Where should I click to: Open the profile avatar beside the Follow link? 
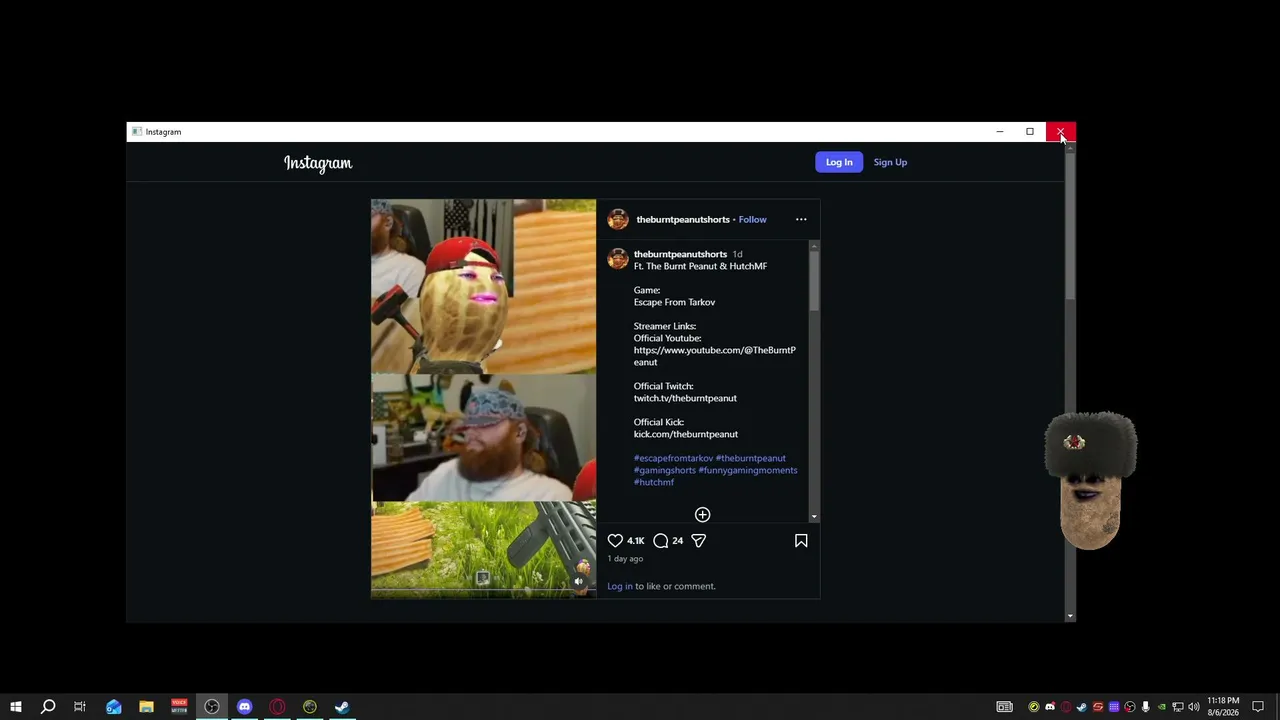point(618,219)
